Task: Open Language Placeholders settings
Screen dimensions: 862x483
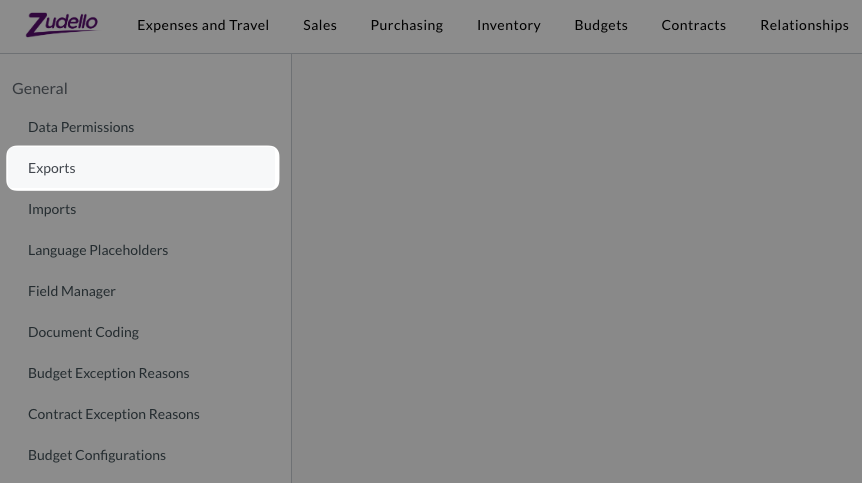Action: (98, 250)
